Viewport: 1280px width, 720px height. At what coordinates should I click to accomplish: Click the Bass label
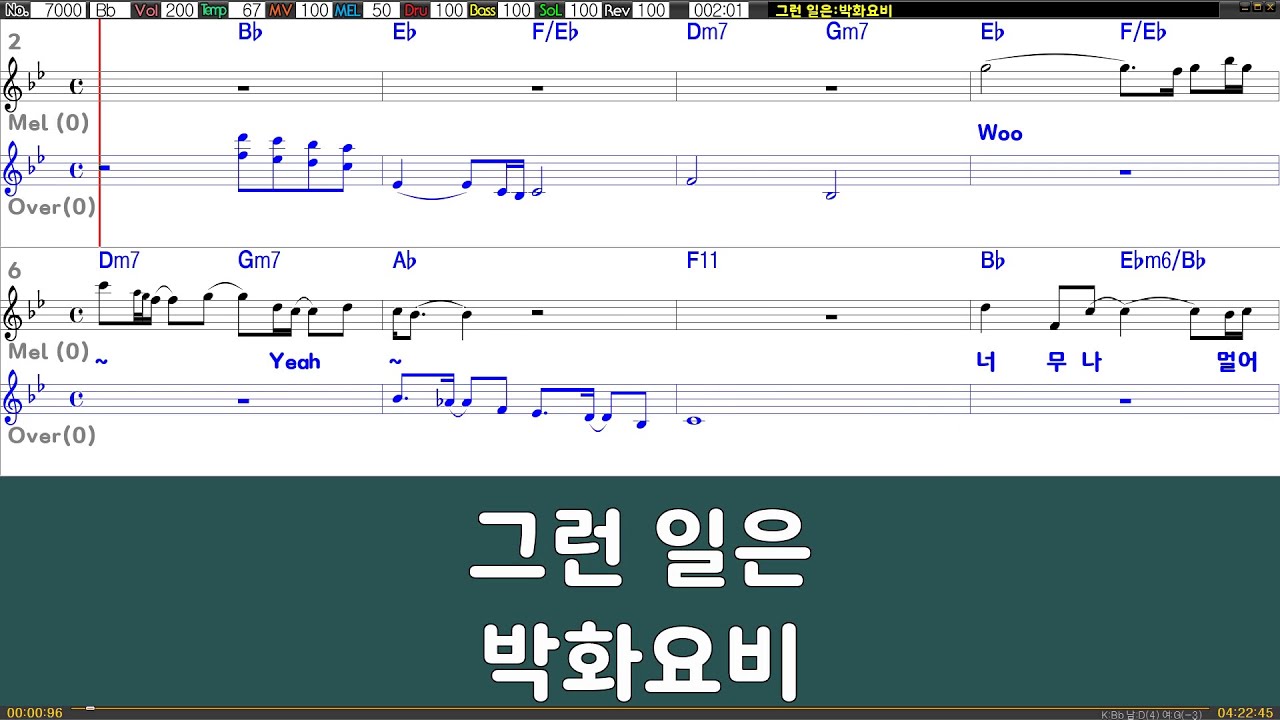point(483,10)
